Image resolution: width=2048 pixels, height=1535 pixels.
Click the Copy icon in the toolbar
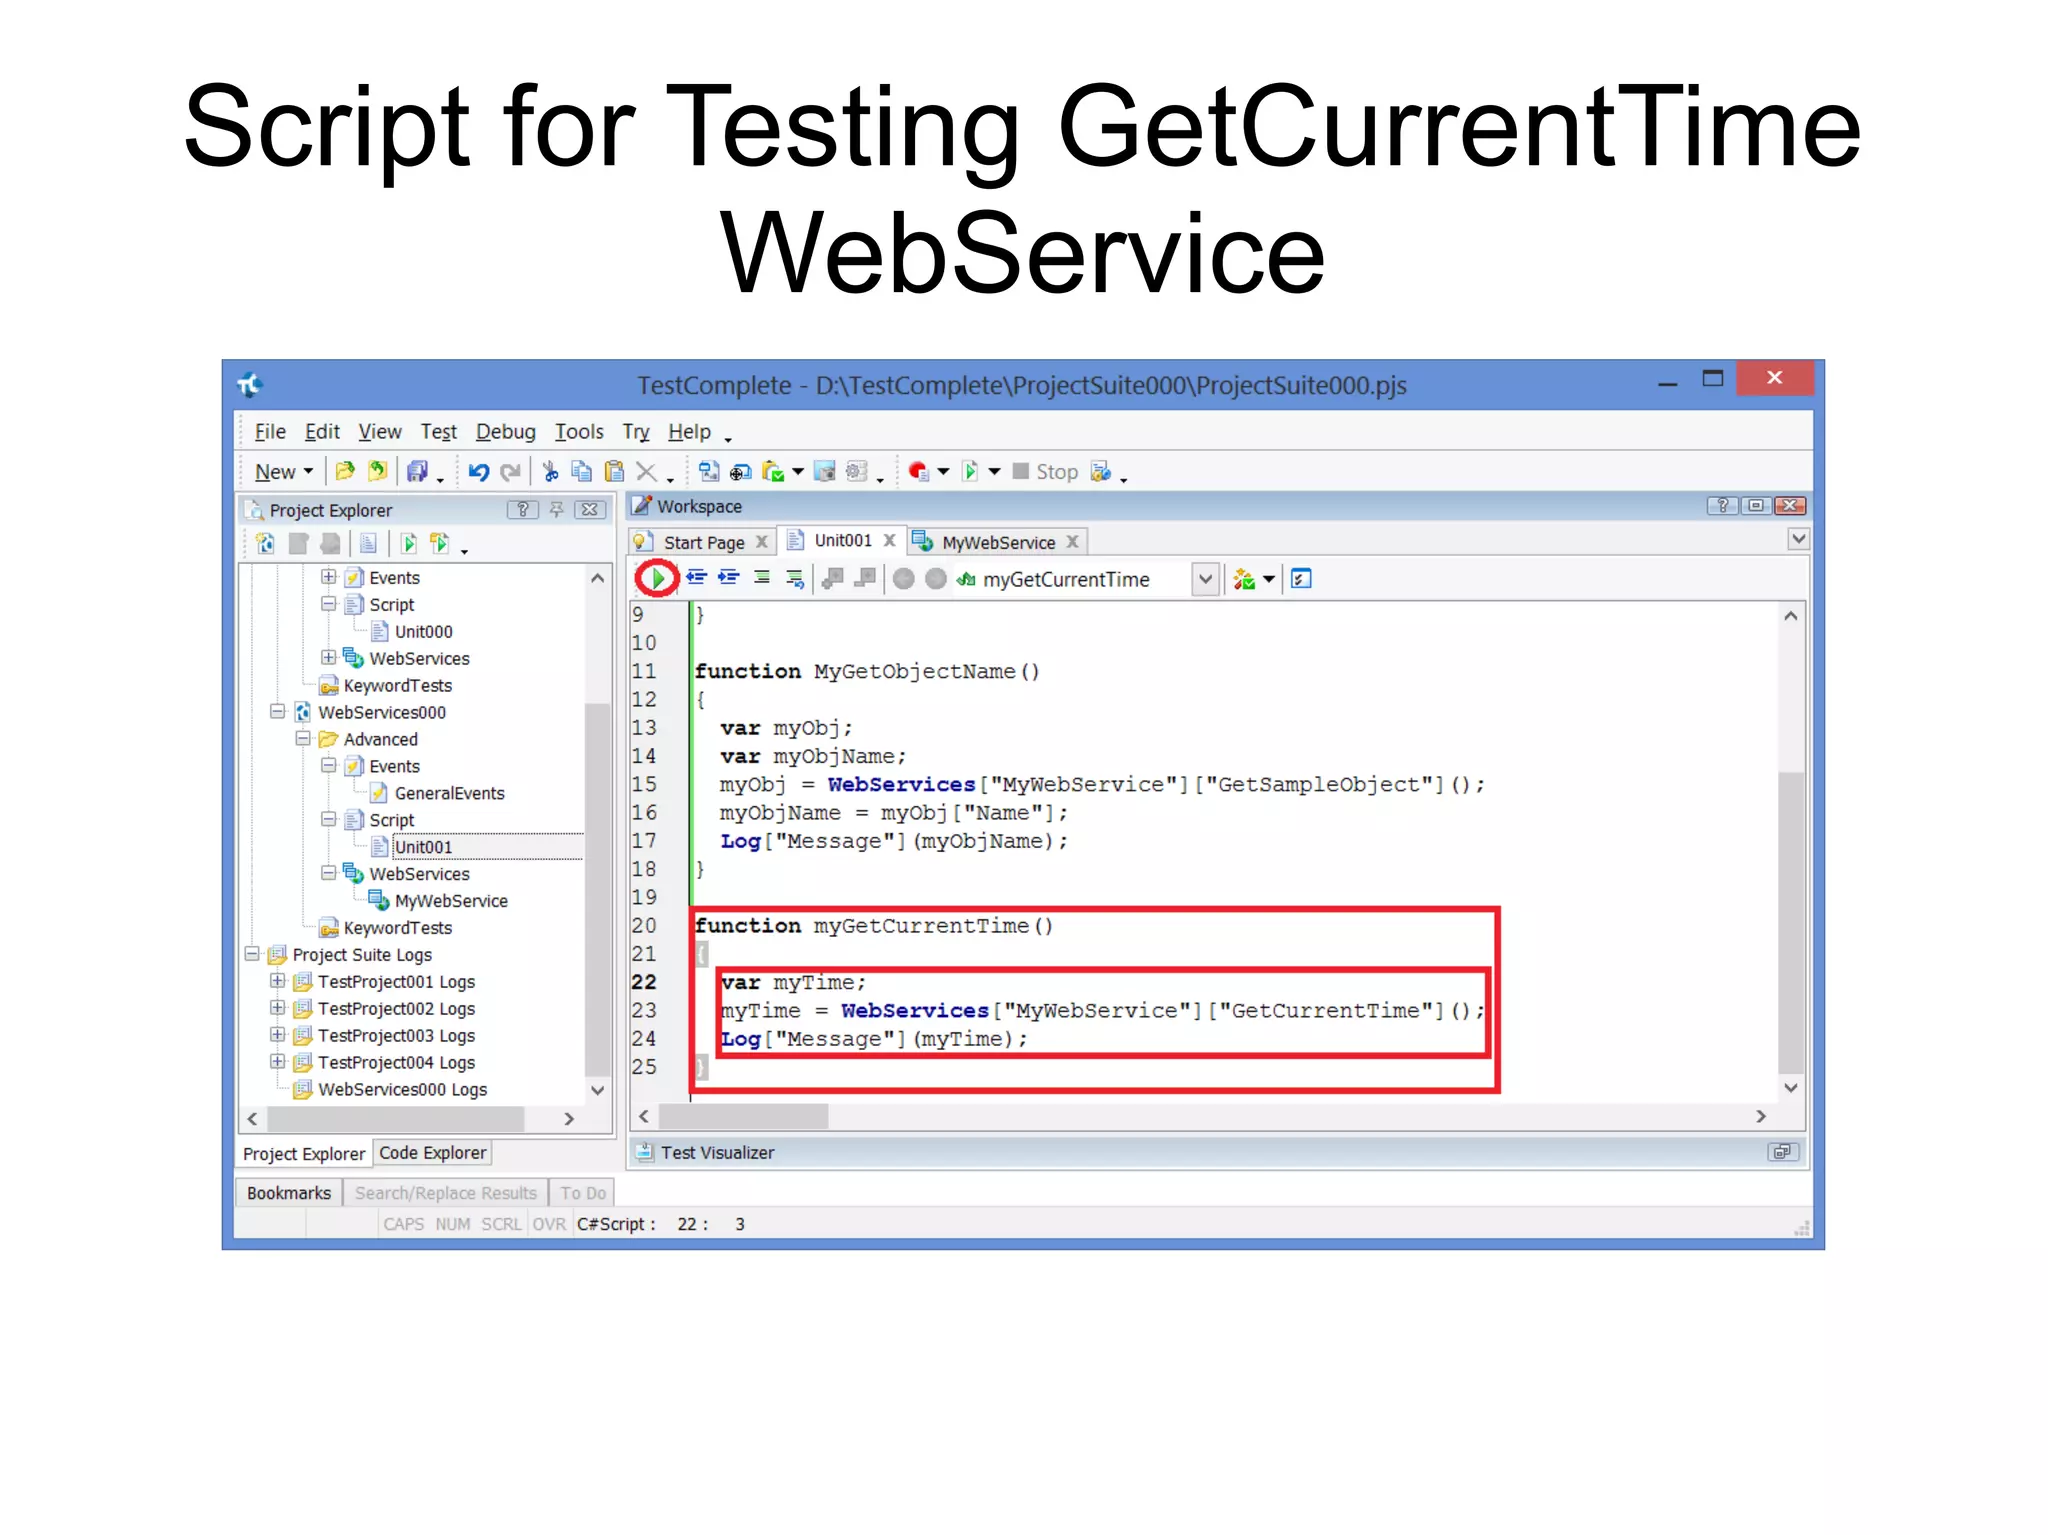pyautogui.click(x=581, y=472)
